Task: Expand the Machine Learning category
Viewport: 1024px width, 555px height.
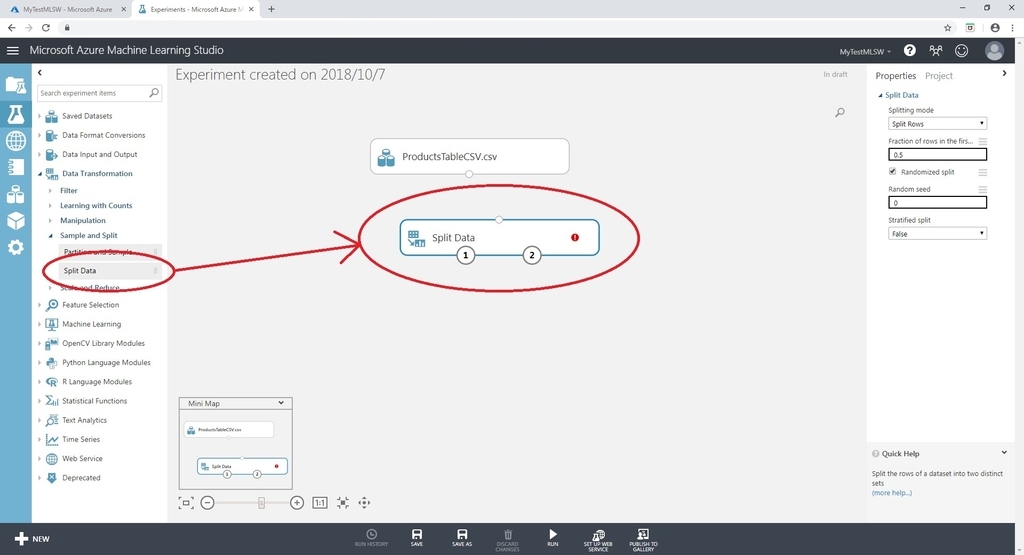Action: click(39, 324)
